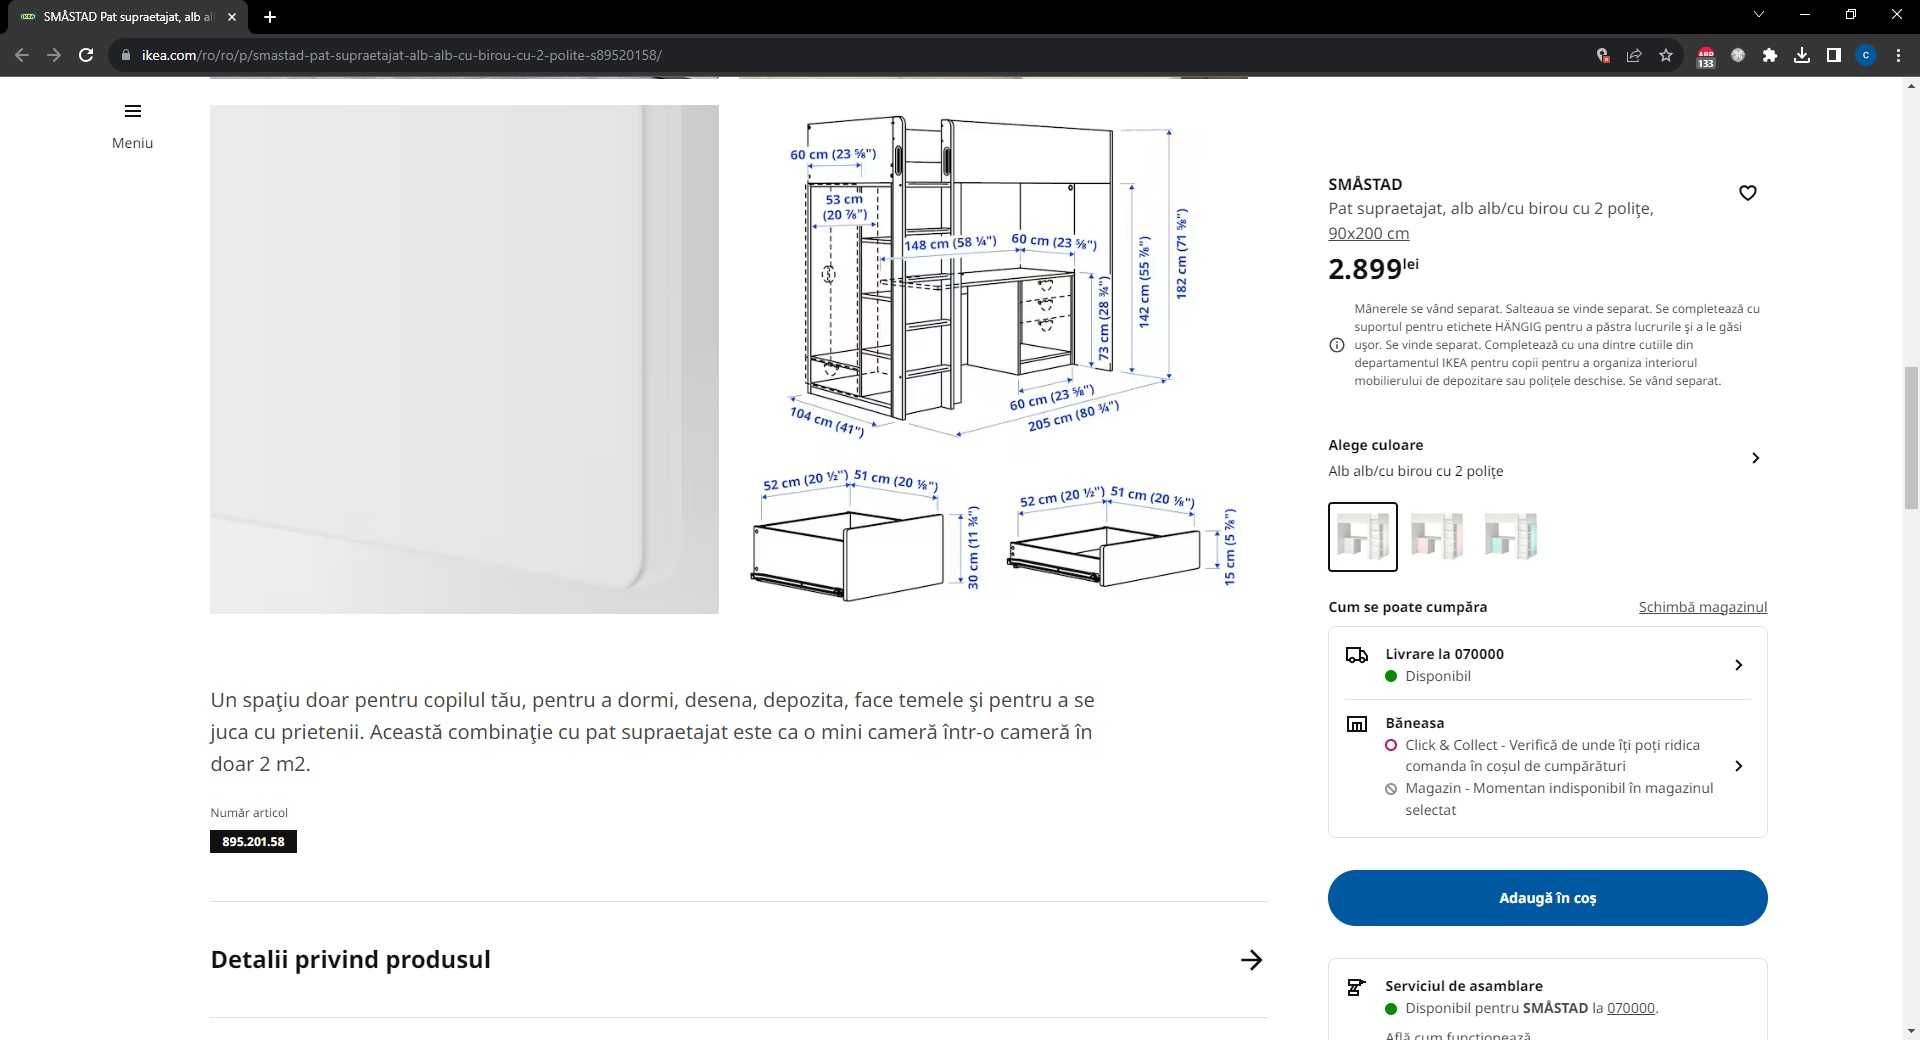
Task: Click the 070000 postal code link
Action: 1630,1008
